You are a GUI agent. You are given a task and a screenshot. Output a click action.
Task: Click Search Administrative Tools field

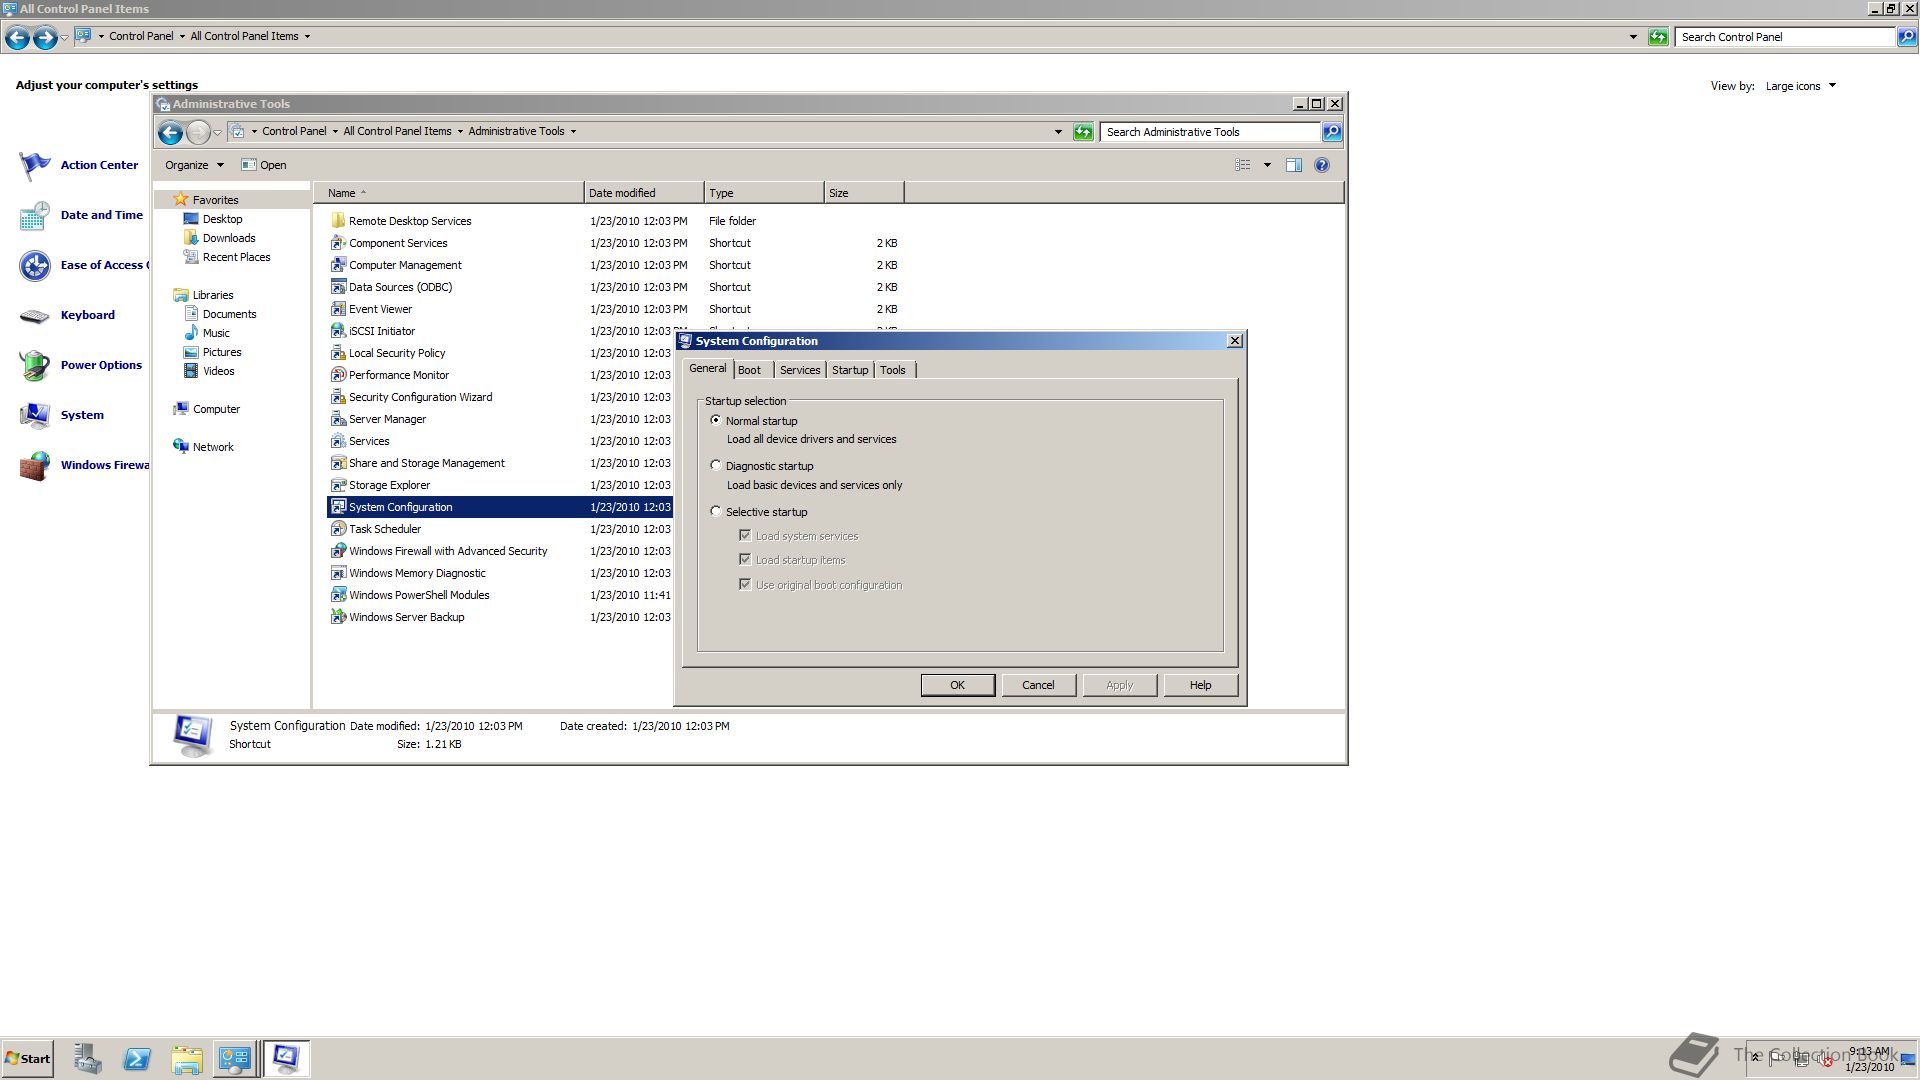[1209, 132]
